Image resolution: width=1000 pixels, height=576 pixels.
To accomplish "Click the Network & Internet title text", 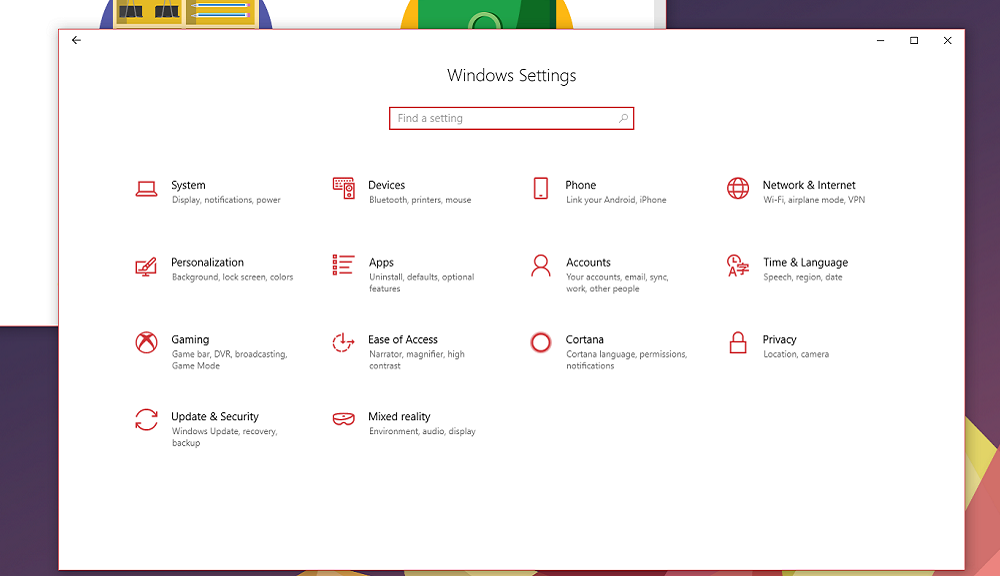I will (x=808, y=185).
